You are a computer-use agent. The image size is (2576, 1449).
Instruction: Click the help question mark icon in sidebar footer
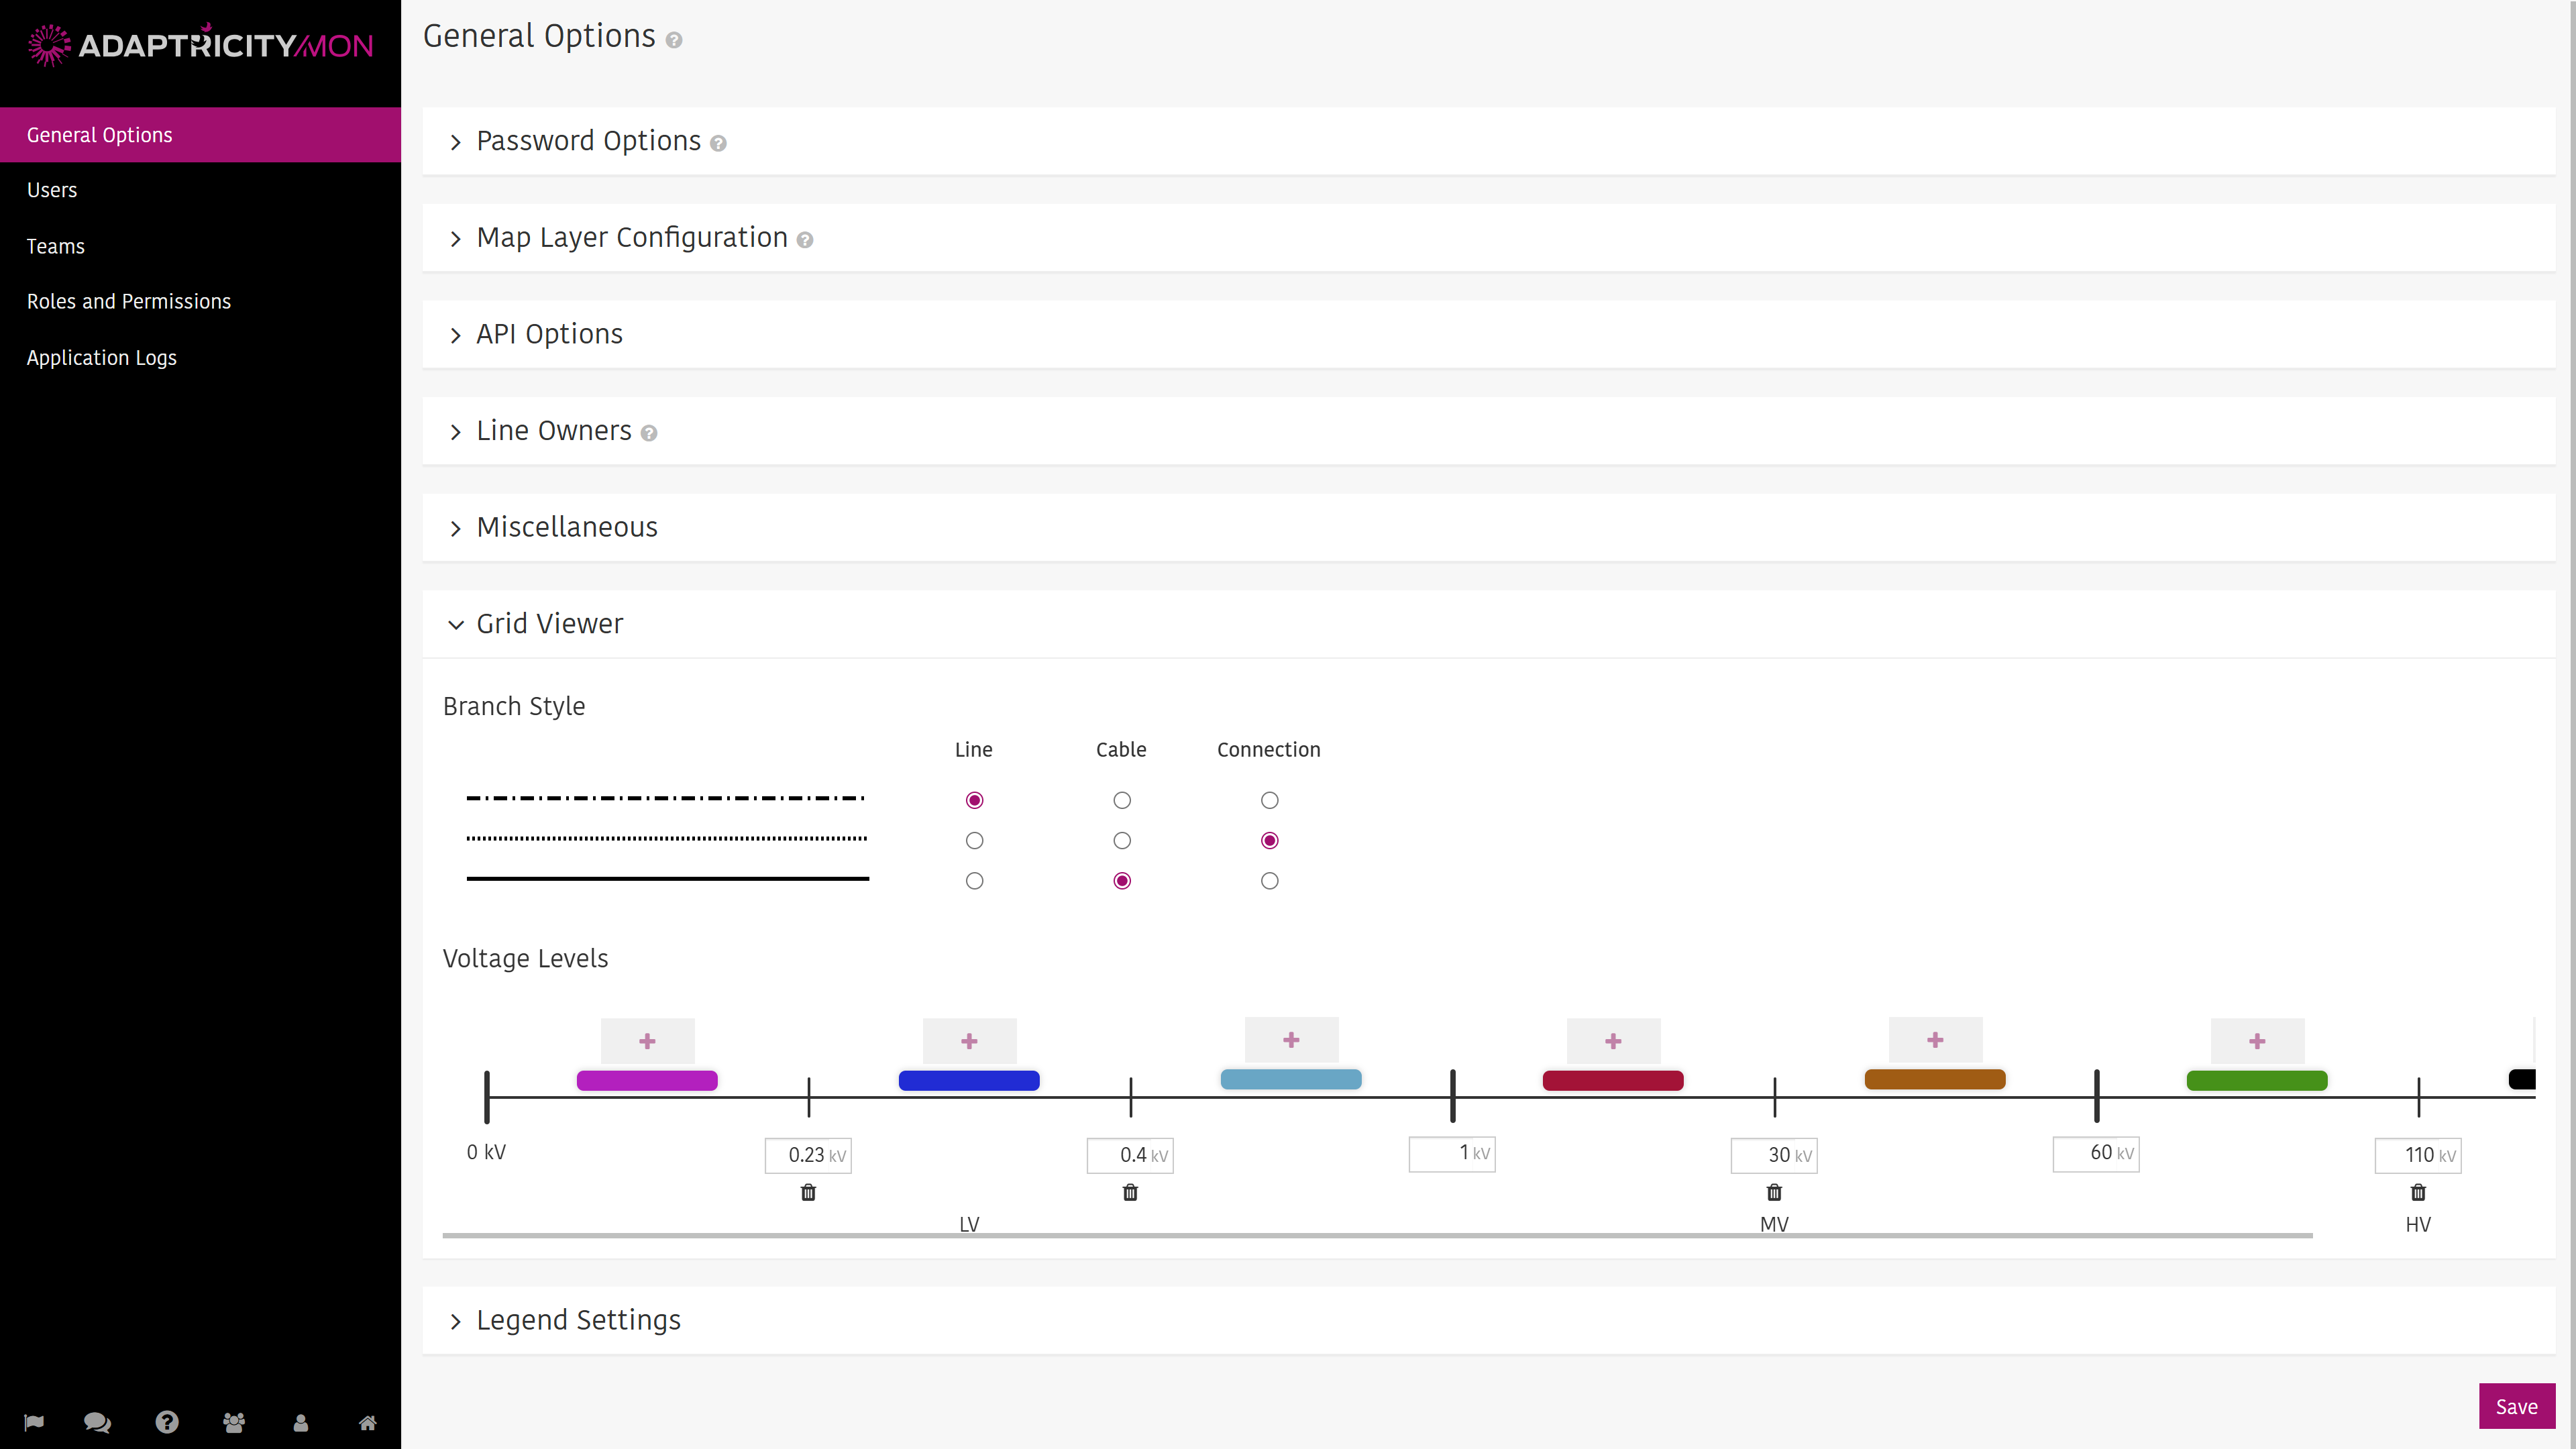click(x=167, y=1422)
